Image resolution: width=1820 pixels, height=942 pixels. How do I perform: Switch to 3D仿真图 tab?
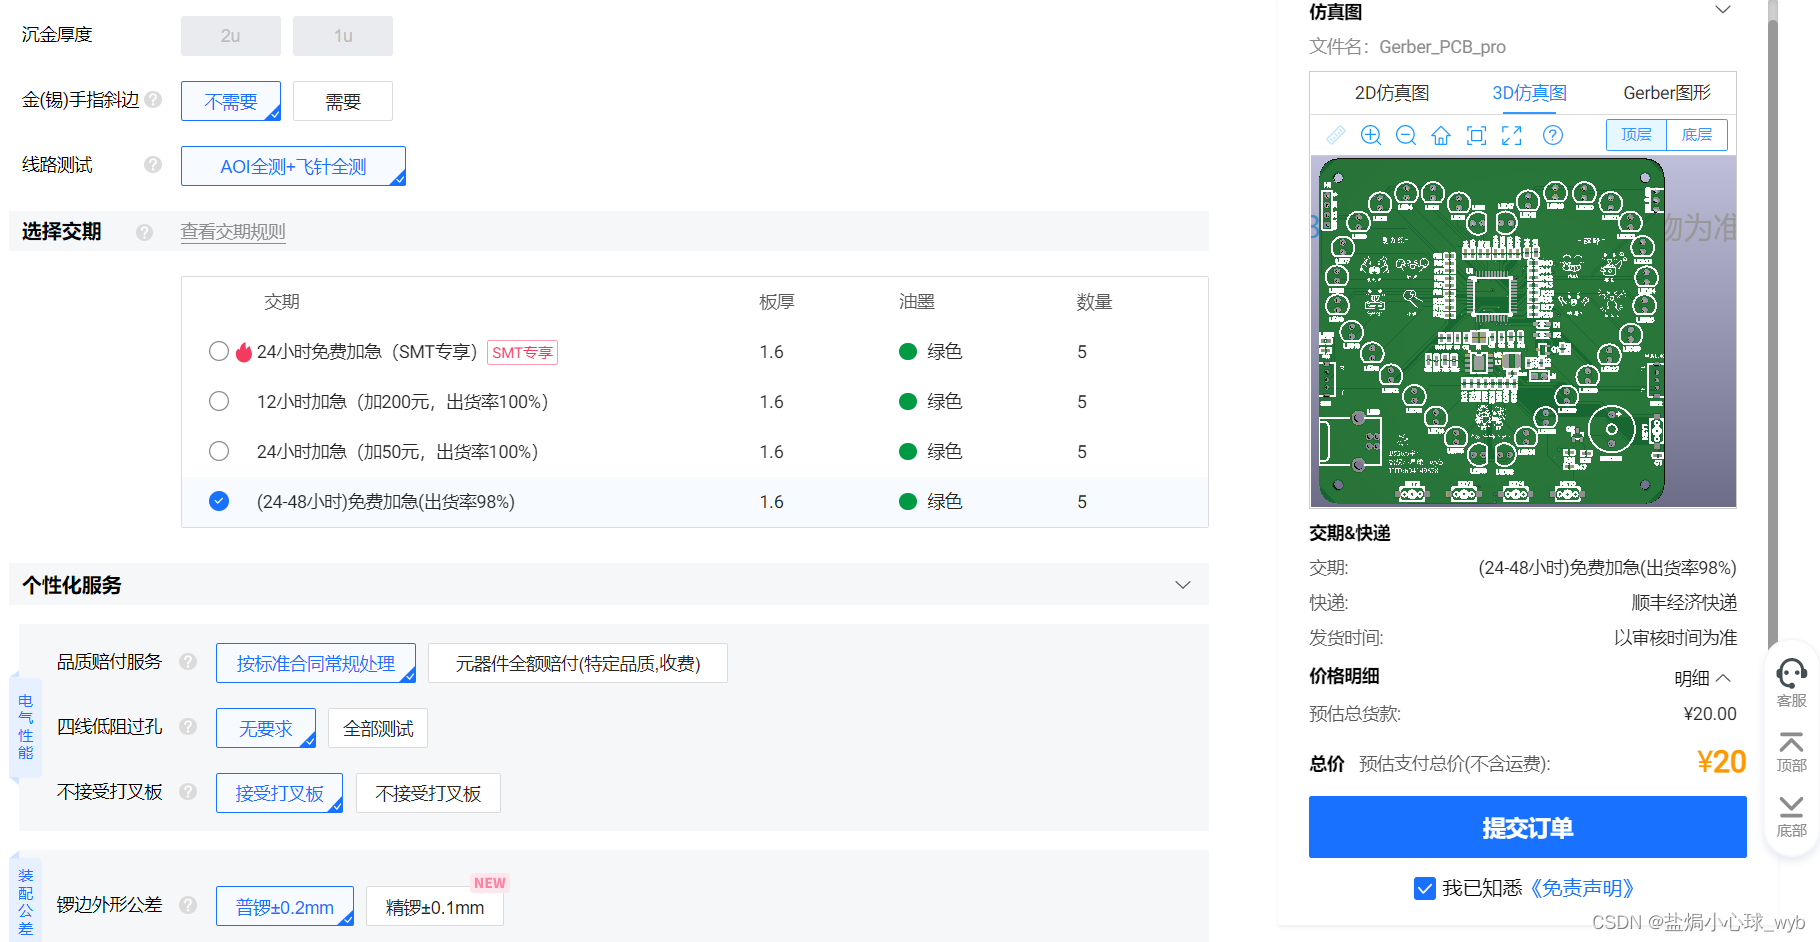click(x=1529, y=93)
